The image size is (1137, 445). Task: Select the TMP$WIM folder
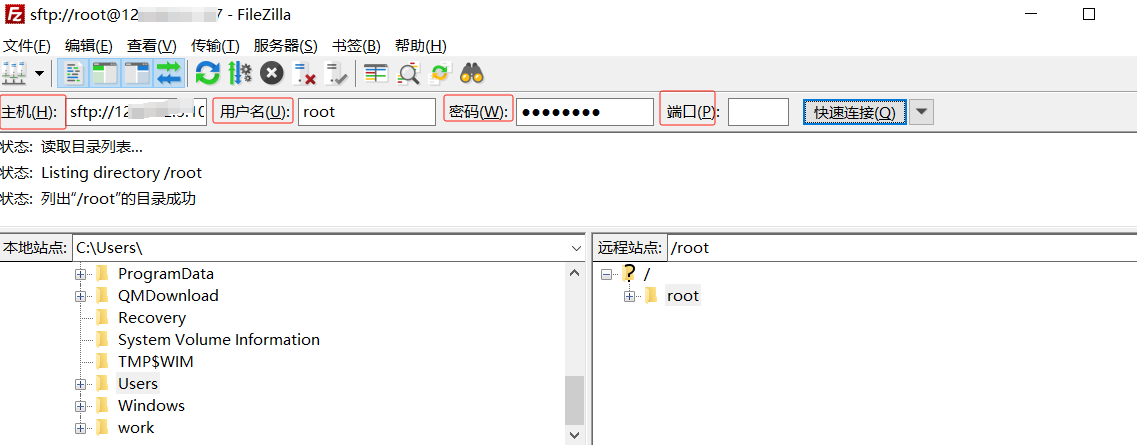155,361
